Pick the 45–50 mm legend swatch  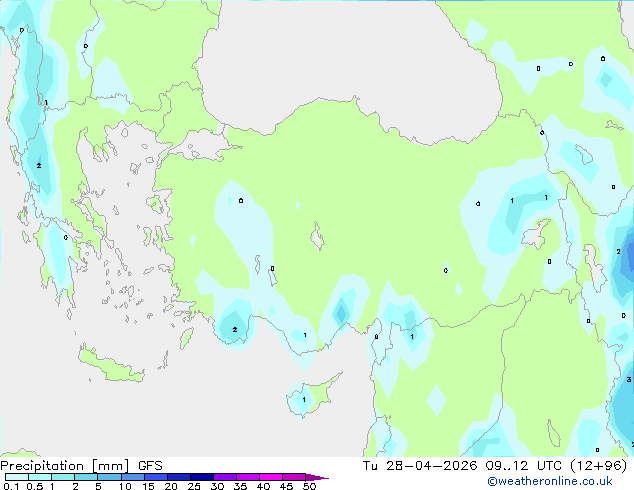293,477
